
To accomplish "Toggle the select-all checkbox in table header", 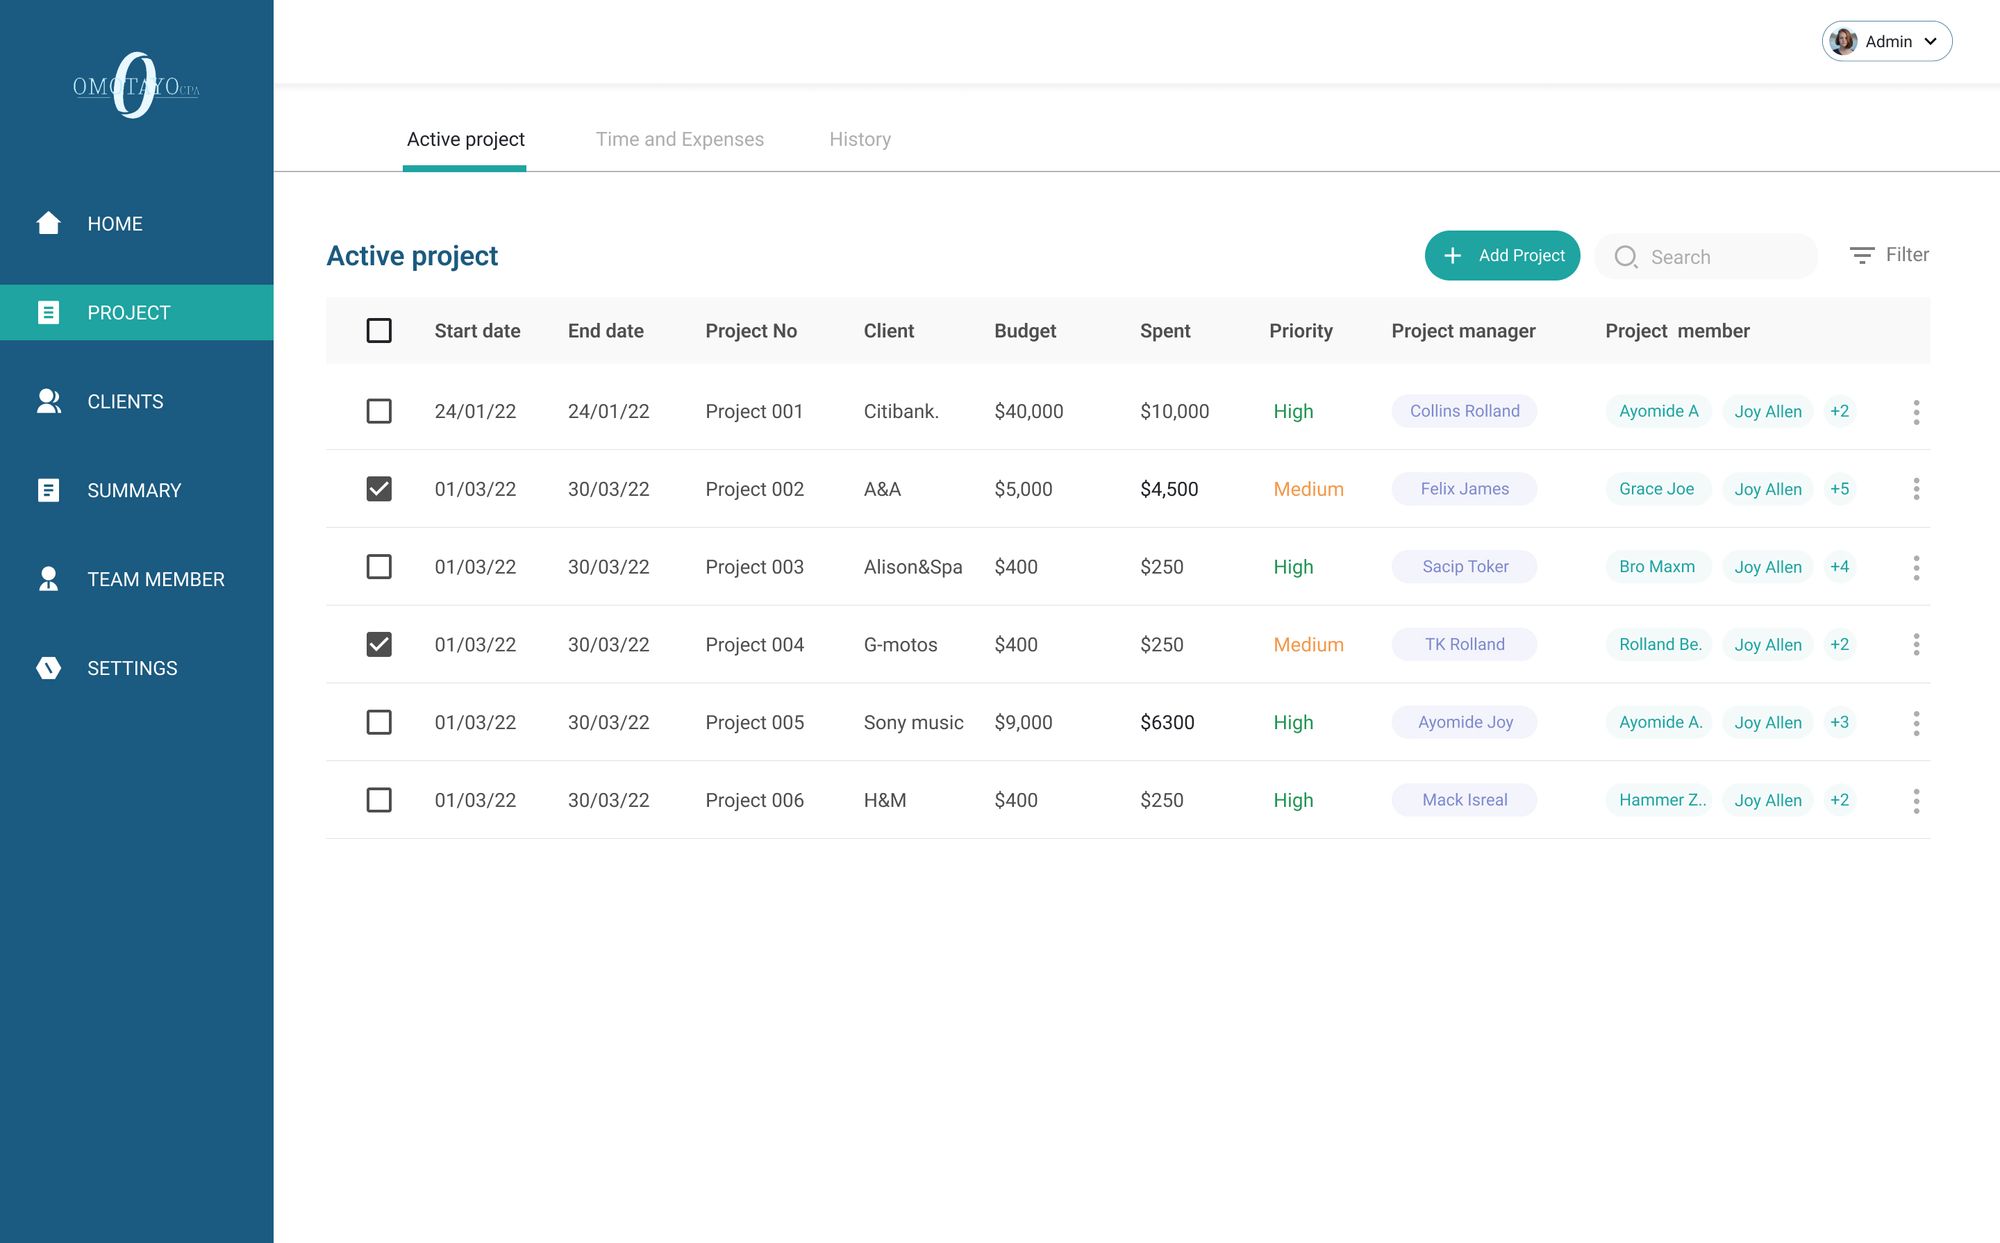I will pyautogui.click(x=379, y=331).
